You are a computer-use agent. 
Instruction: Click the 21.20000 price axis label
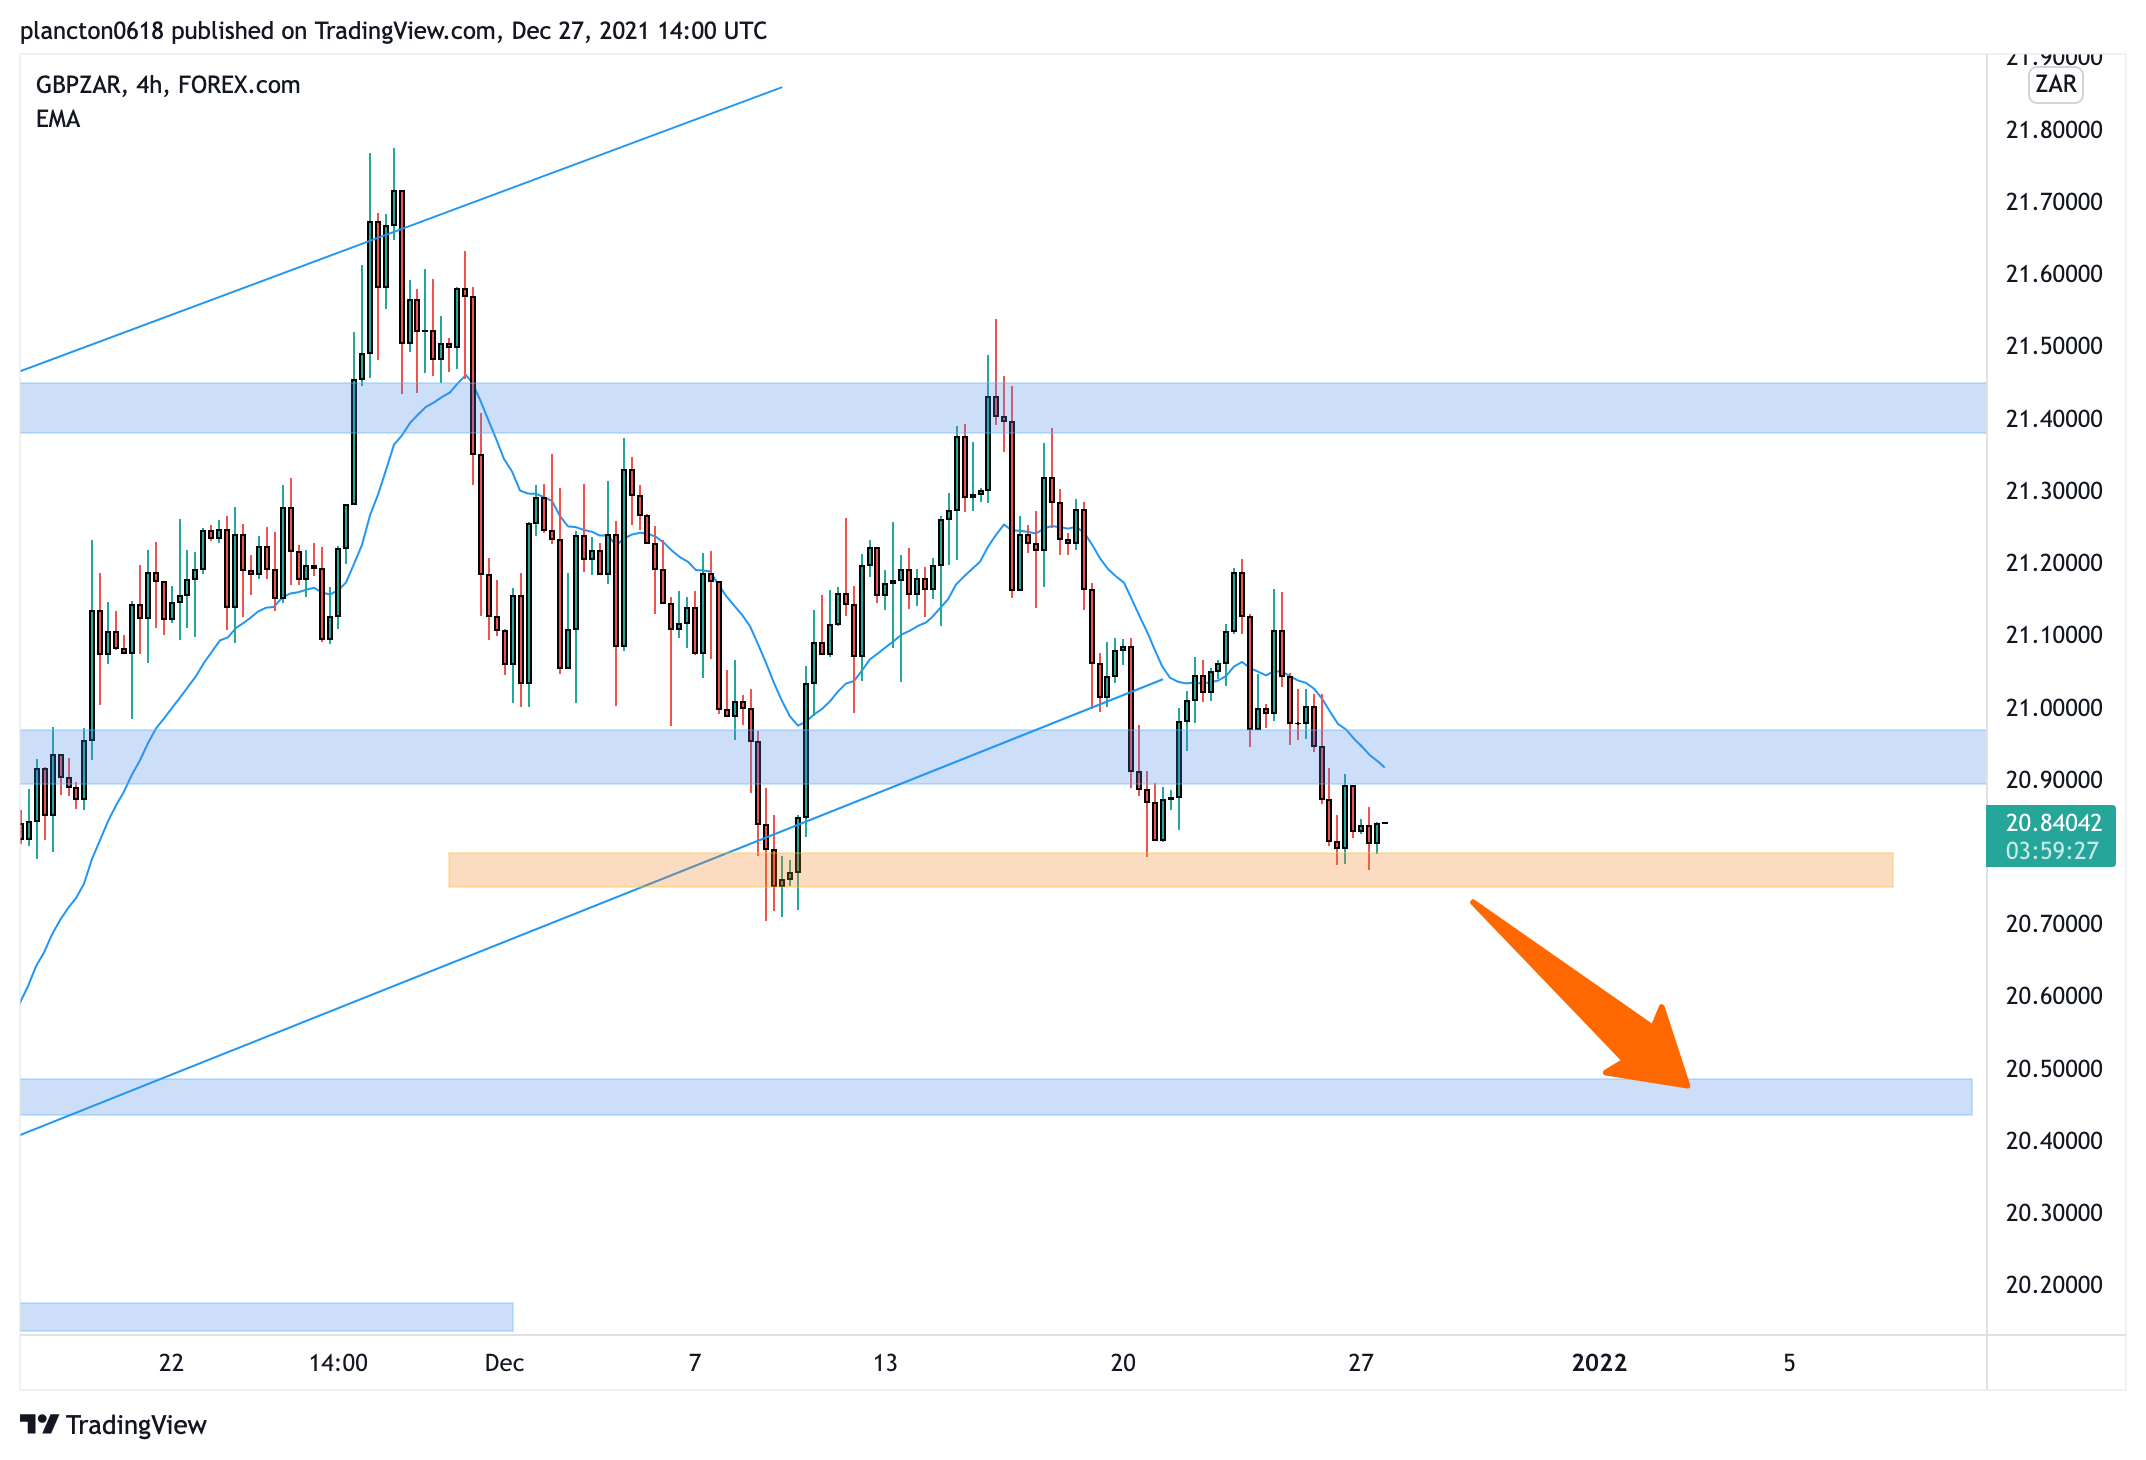[x=2054, y=563]
